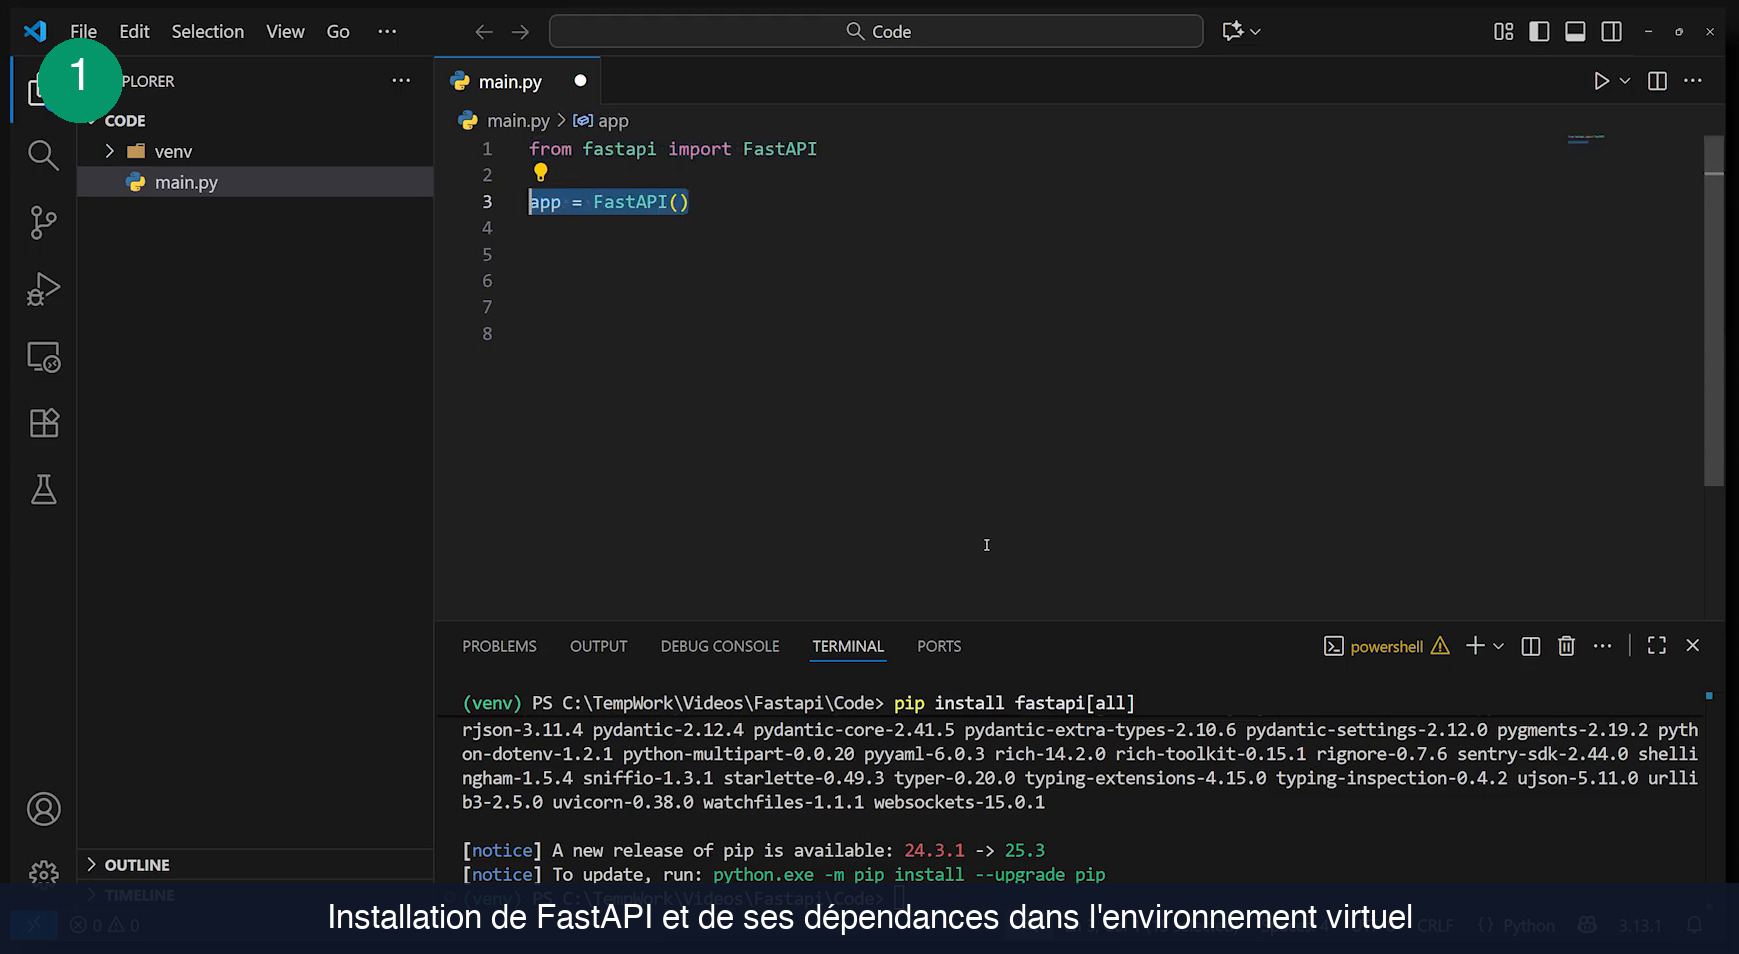This screenshot has height=954, width=1739.
Task: Open the Source Control view
Action: 43,222
